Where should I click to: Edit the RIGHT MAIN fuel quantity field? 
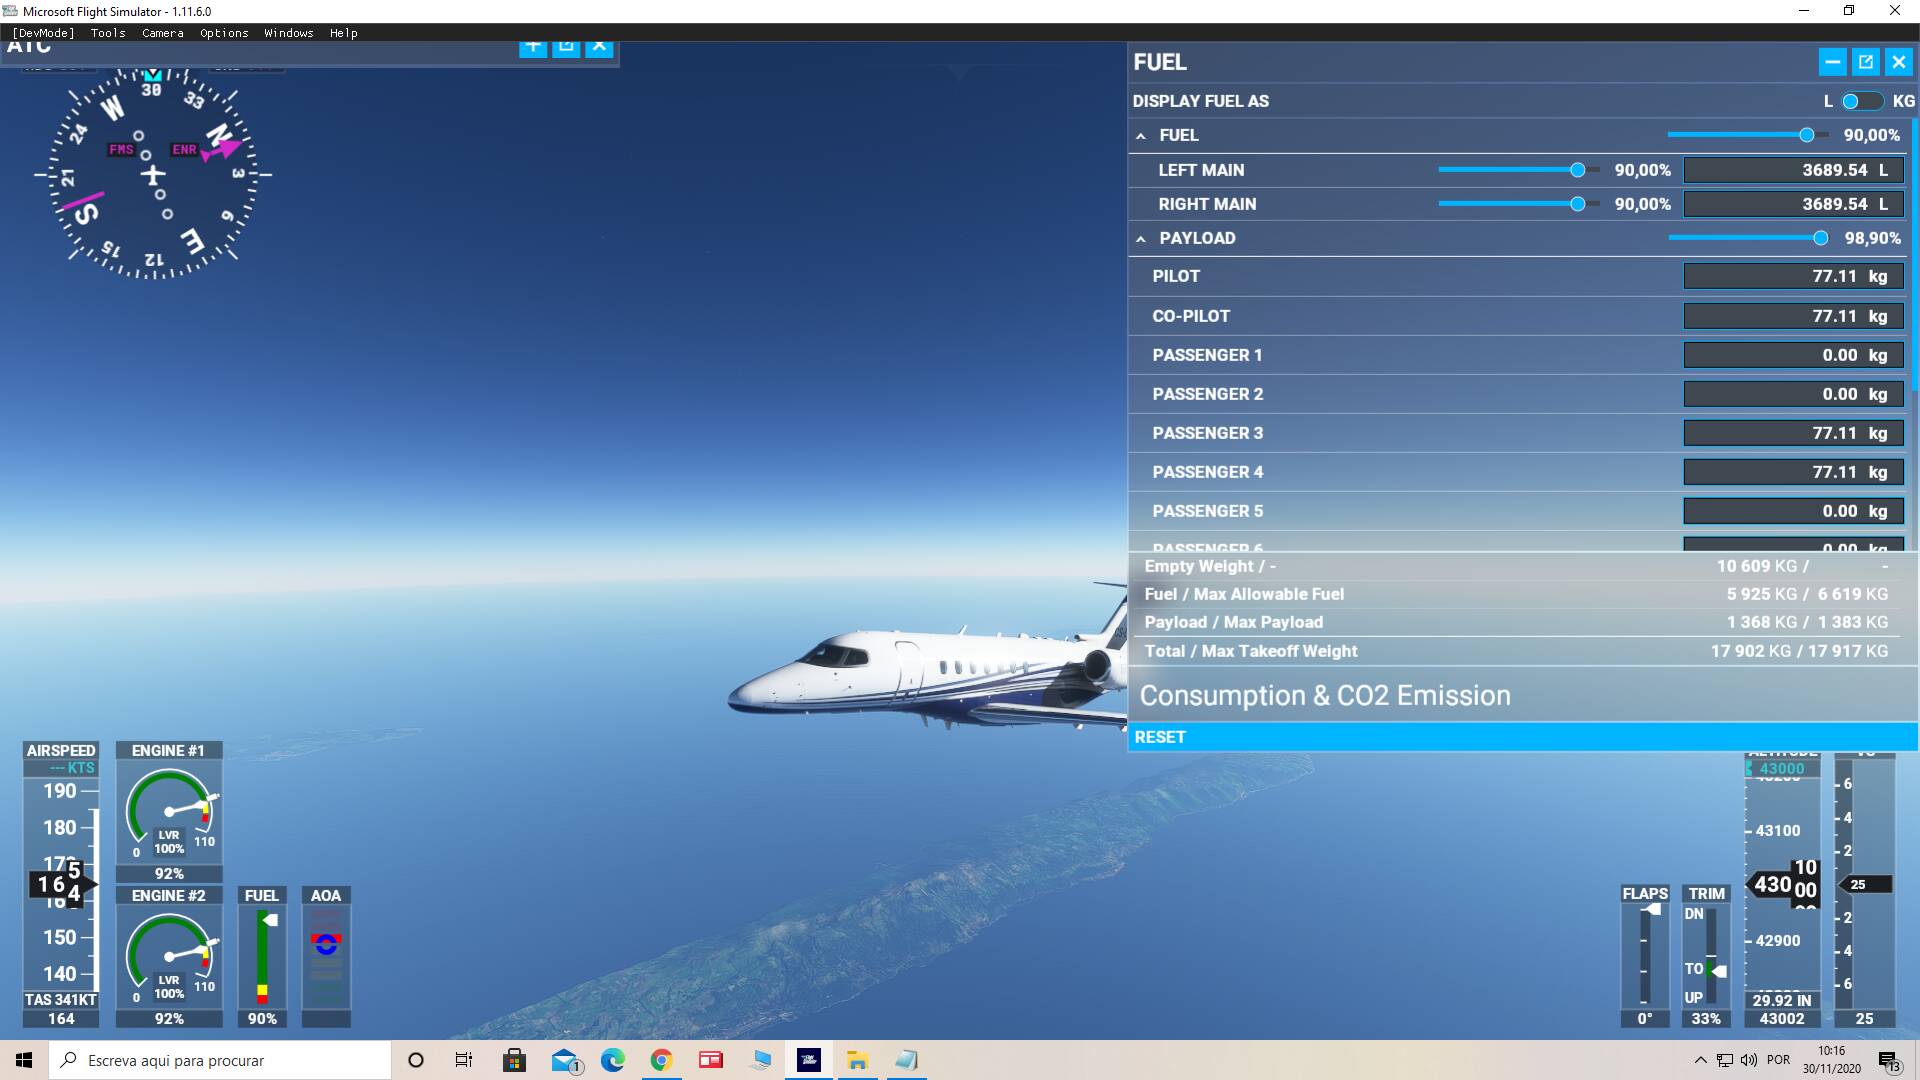click(x=1793, y=204)
